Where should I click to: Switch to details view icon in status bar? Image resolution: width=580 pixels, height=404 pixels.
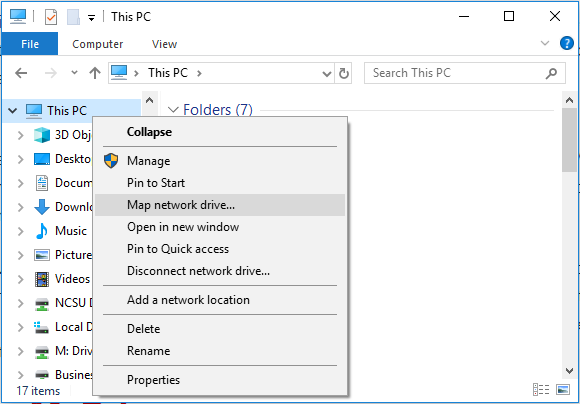(x=541, y=390)
